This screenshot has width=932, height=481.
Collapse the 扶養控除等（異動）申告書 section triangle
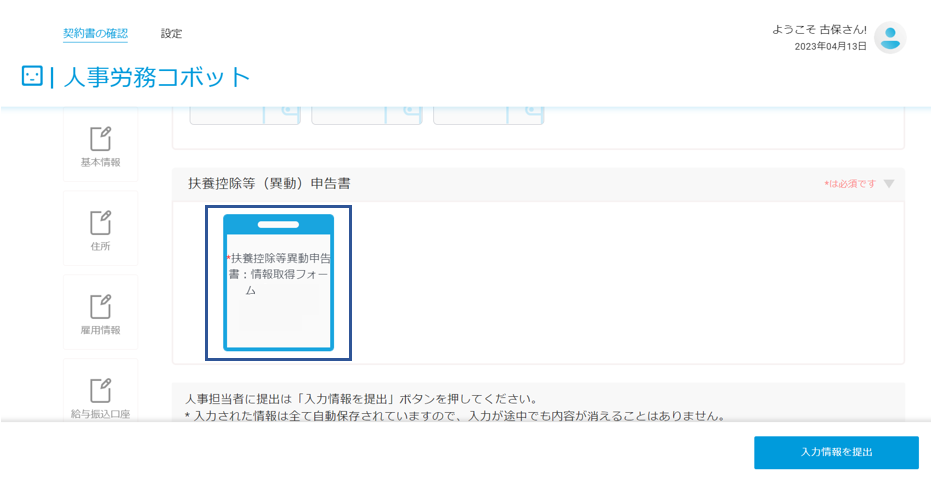click(x=889, y=184)
